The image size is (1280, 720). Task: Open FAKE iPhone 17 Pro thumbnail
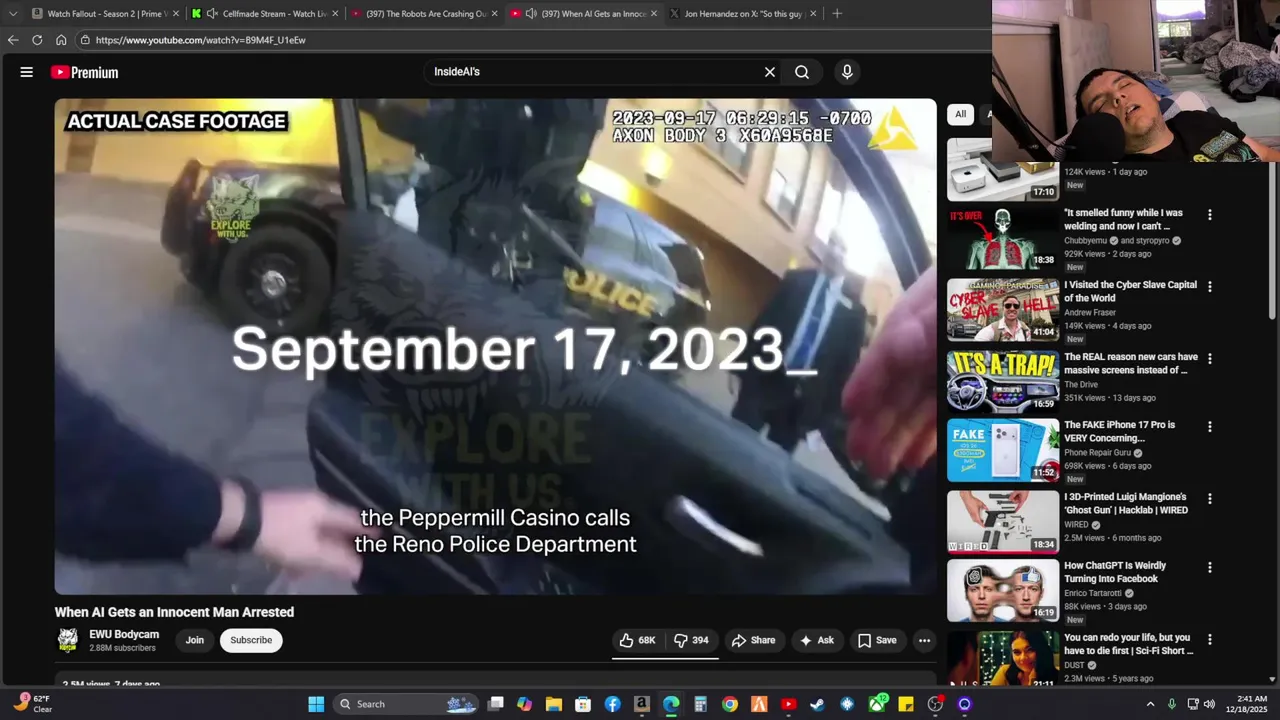point(1003,450)
